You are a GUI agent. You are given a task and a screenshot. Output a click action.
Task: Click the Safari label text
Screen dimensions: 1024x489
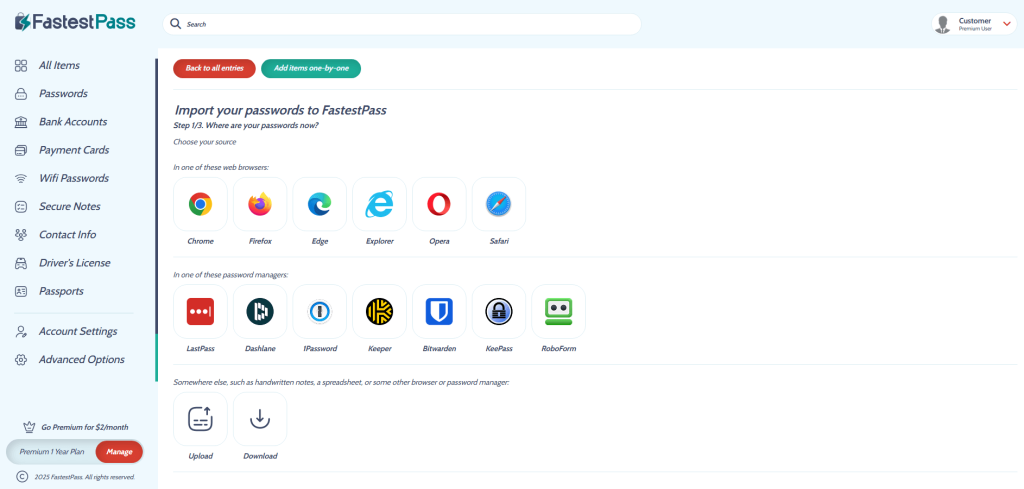click(499, 242)
